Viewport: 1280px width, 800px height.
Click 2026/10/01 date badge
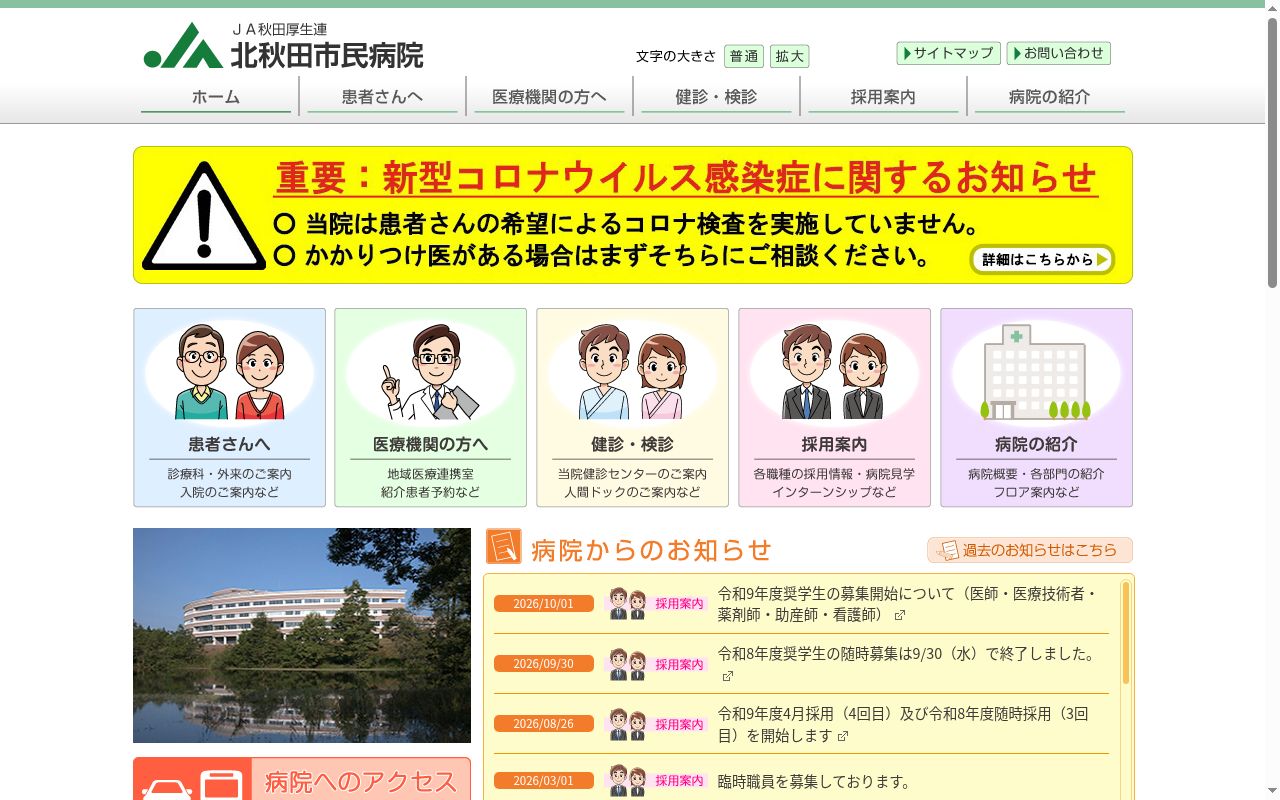coord(544,603)
